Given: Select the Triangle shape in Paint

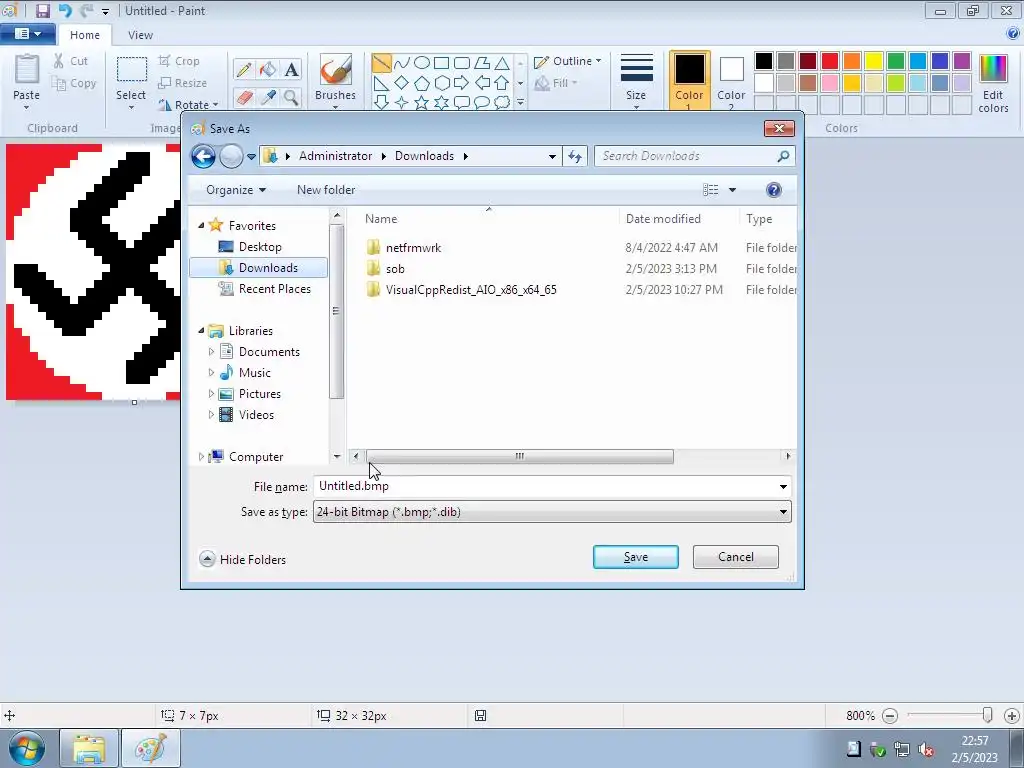Looking at the screenshot, I should pyautogui.click(x=502, y=63).
